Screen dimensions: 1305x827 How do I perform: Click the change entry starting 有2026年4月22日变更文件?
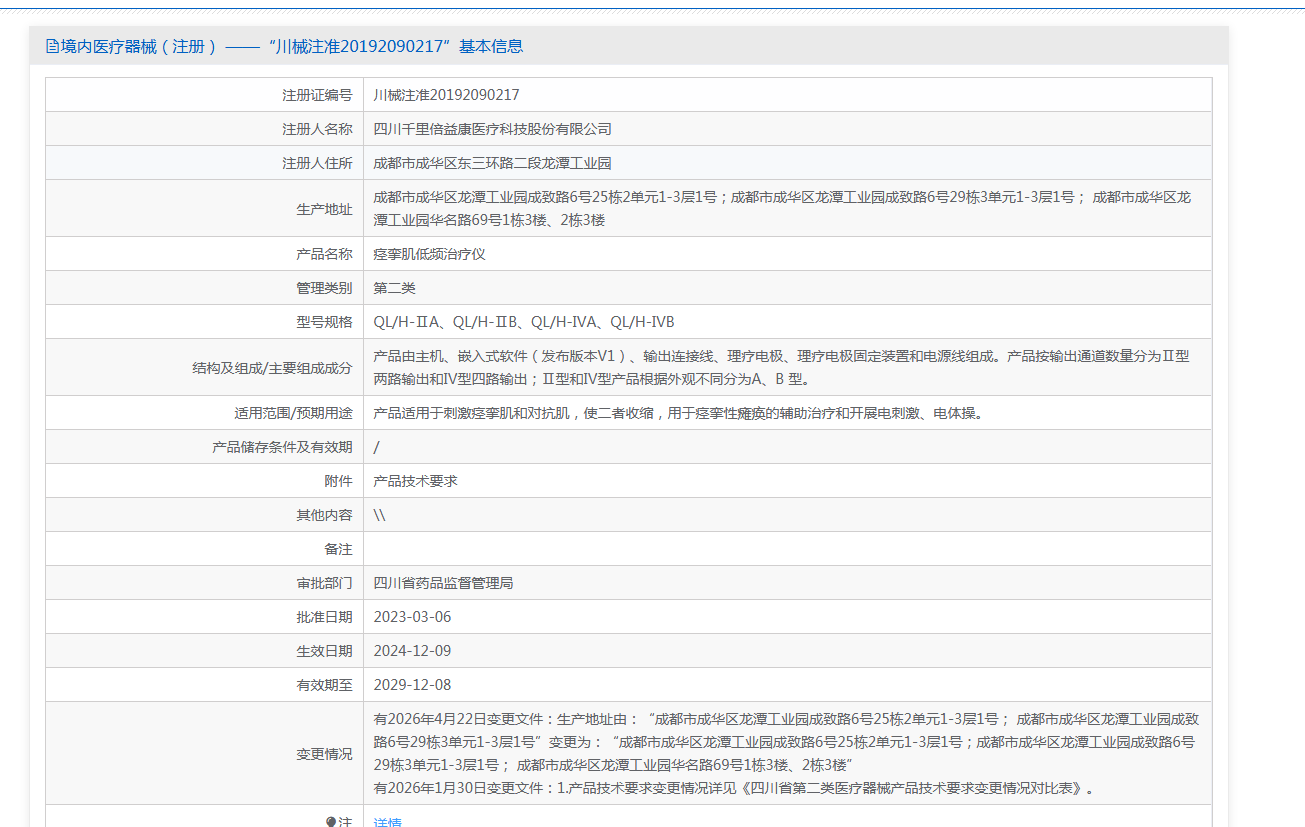point(786,742)
